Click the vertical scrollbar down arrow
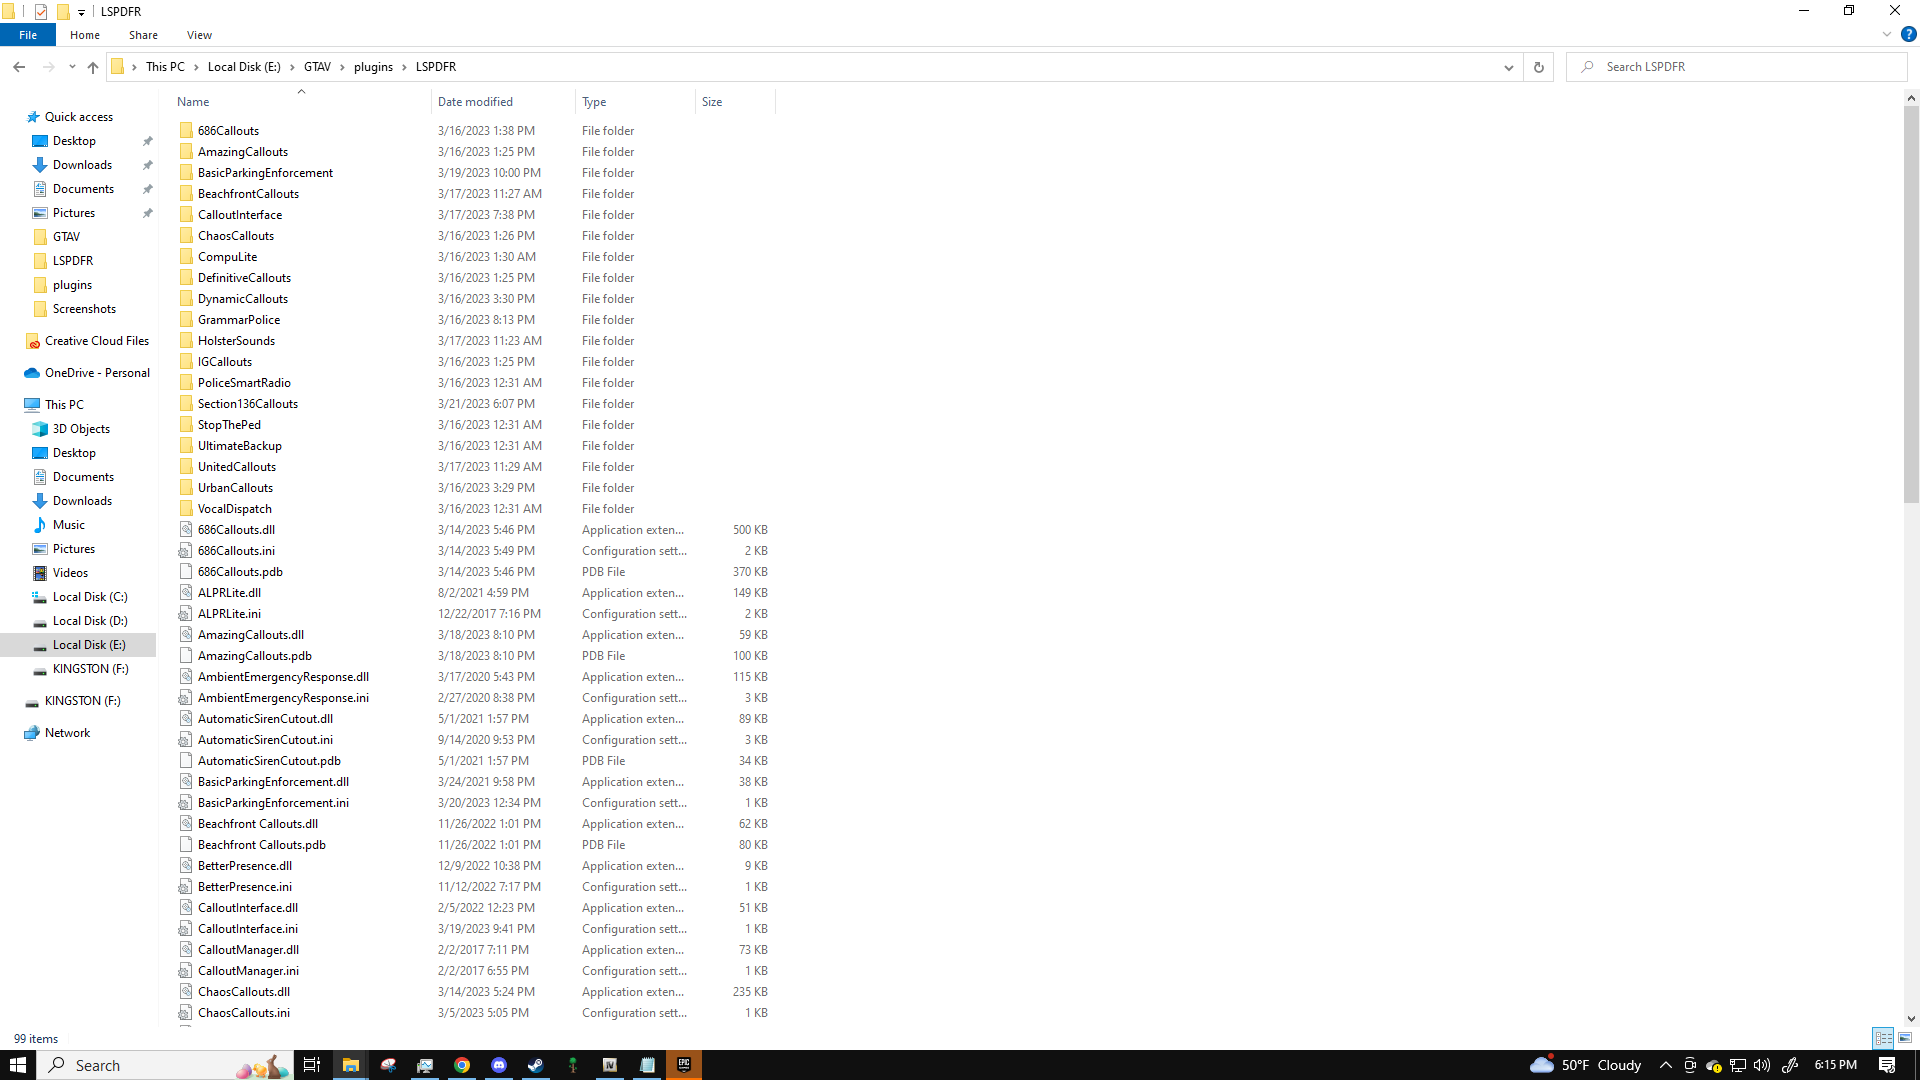 point(1911,1018)
